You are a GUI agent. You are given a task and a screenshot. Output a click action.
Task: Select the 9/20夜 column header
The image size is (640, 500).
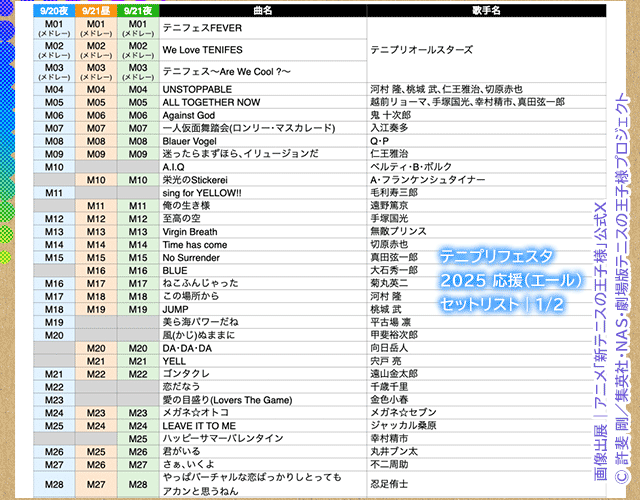[x=54, y=10]
